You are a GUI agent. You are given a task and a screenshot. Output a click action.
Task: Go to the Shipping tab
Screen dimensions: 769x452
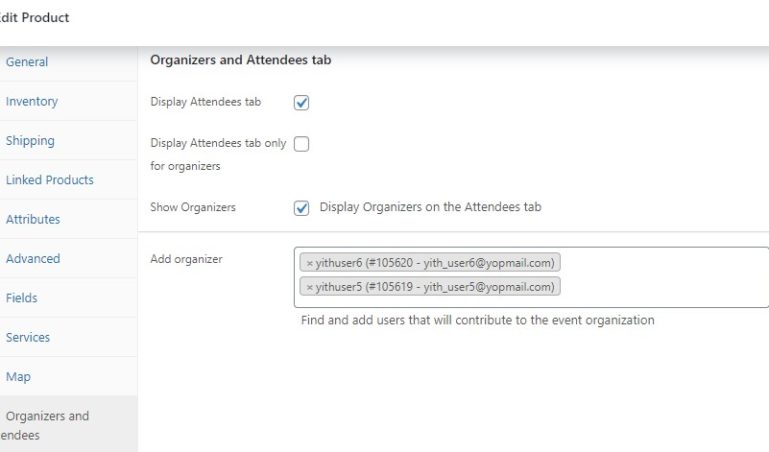[30, 141]
